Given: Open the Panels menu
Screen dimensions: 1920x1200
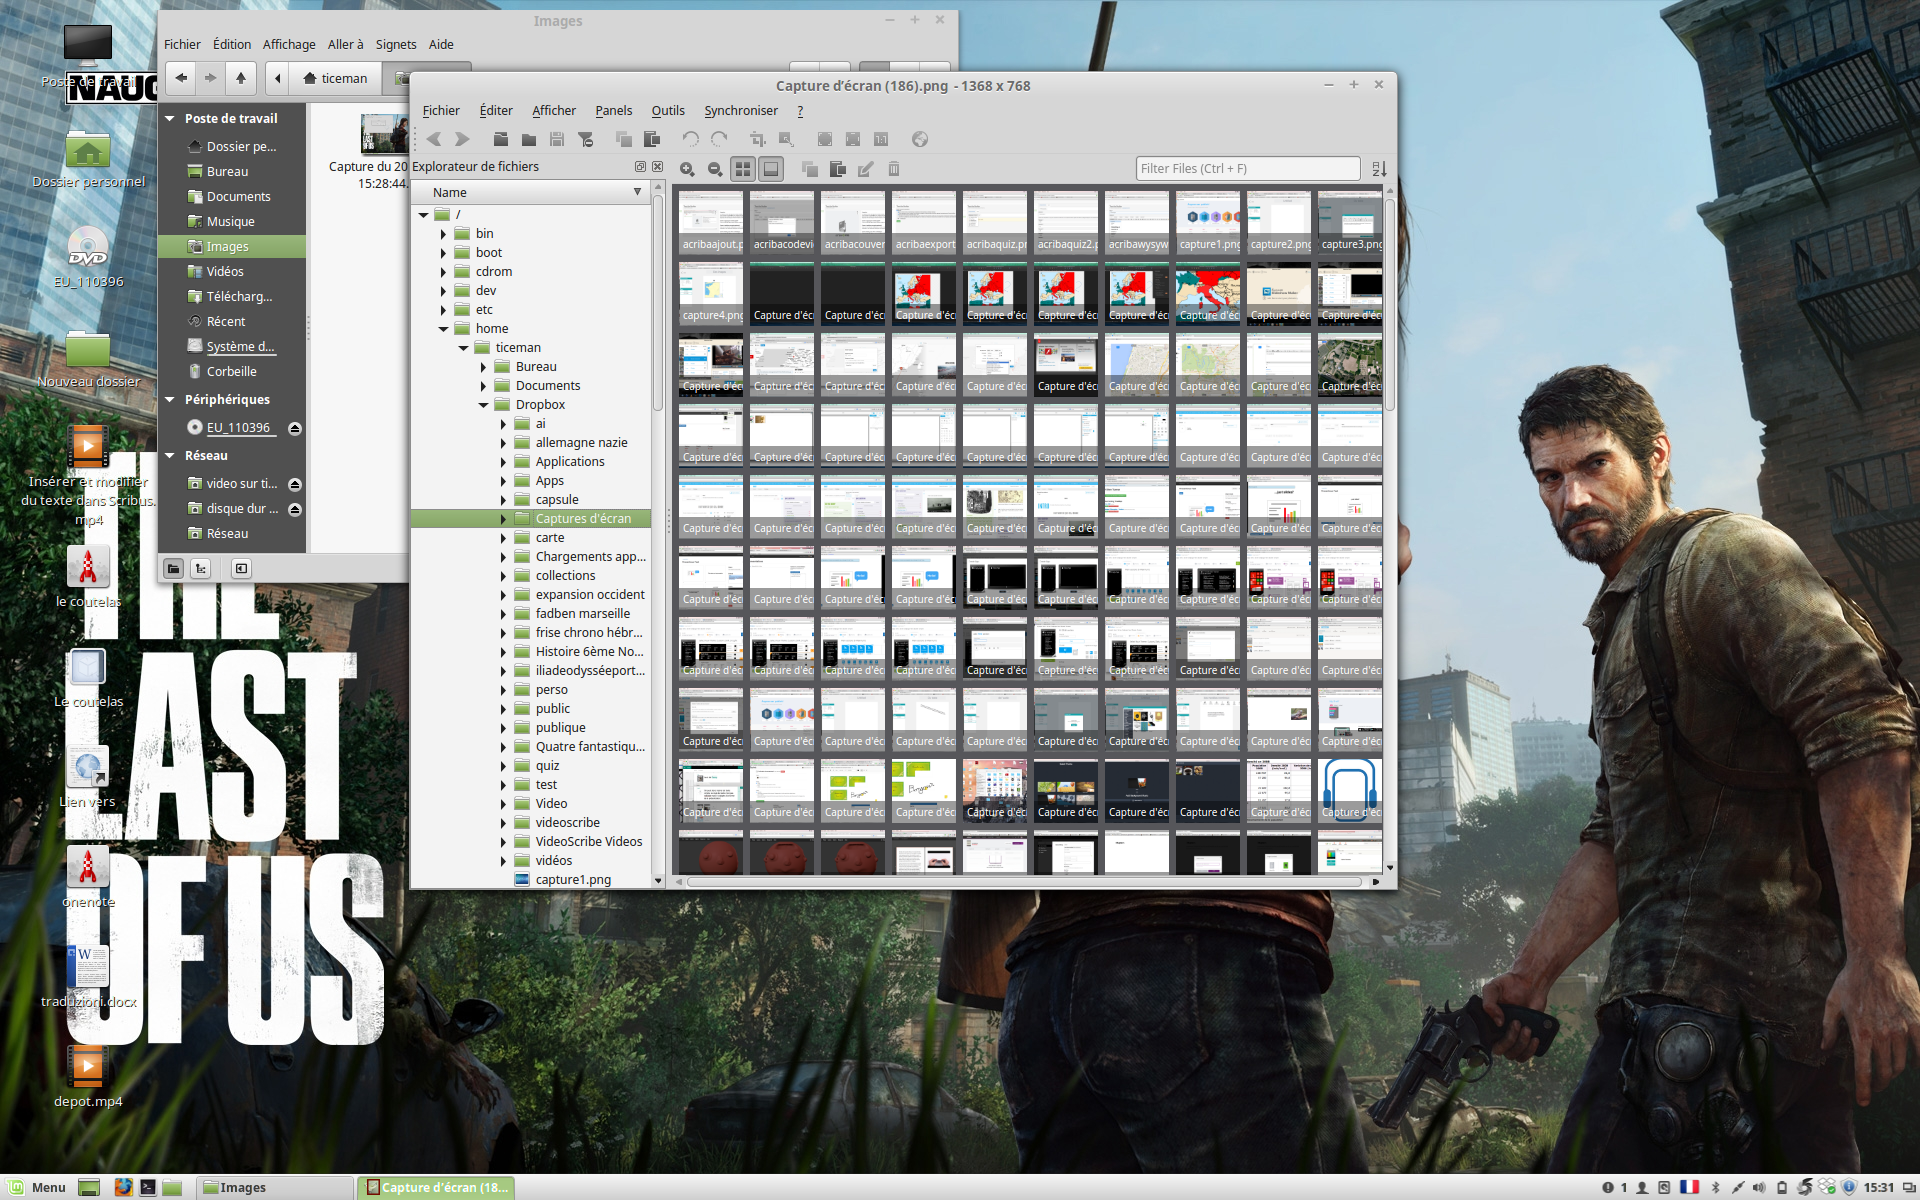Looking at the screenshot, I should click(x=613, y=111).
